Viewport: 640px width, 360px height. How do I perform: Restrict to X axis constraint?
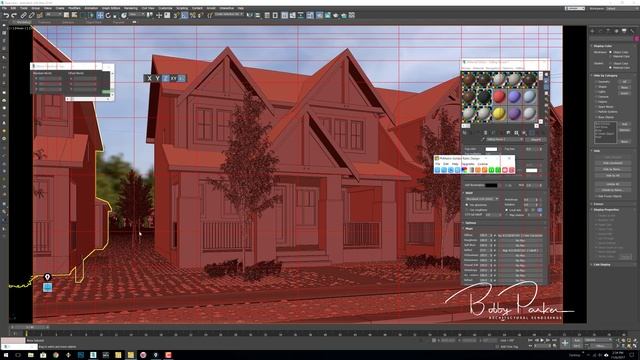pos(149,78)
